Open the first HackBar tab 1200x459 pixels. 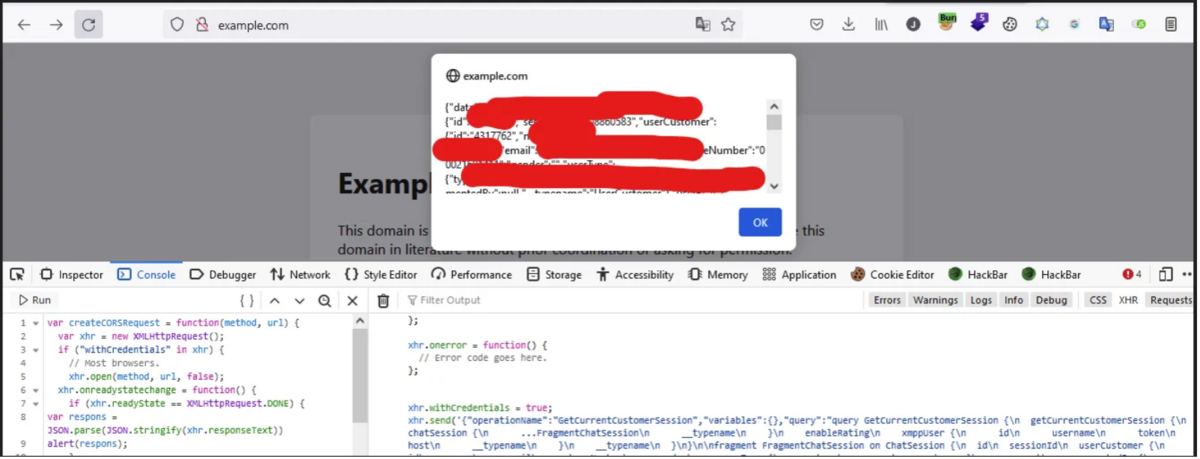click(977, 275)
